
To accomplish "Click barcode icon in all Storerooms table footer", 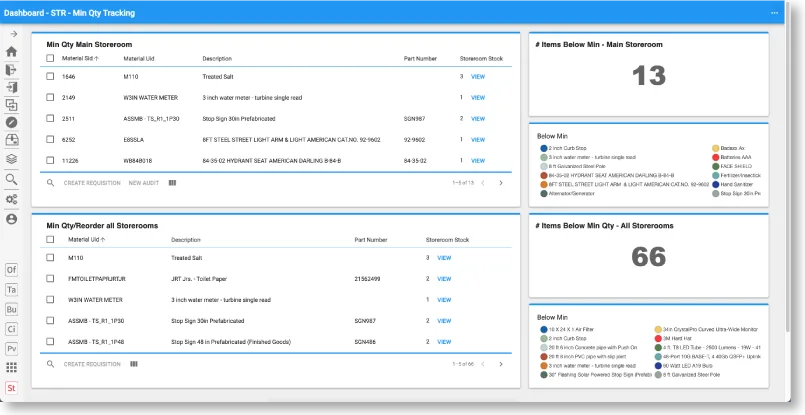I will coord(134,364).
